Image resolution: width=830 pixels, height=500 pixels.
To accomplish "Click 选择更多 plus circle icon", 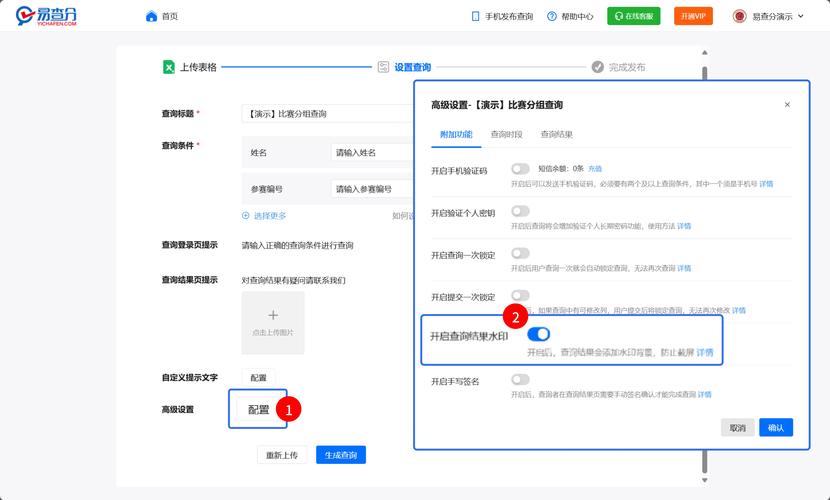I will tap(246, 215).
